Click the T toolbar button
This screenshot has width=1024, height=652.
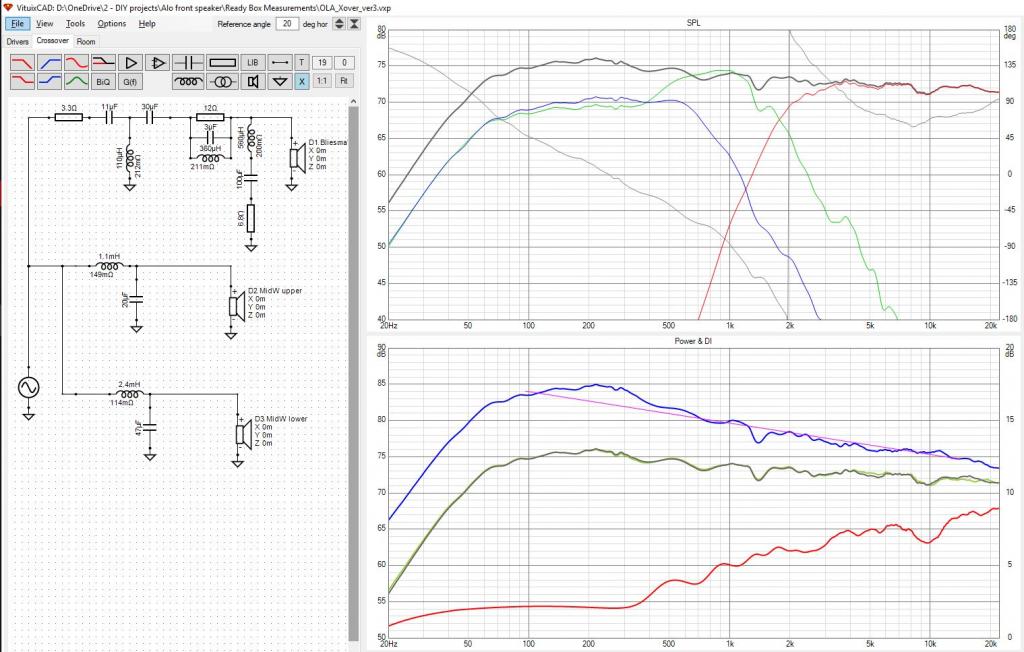click(x=301, y=63)
